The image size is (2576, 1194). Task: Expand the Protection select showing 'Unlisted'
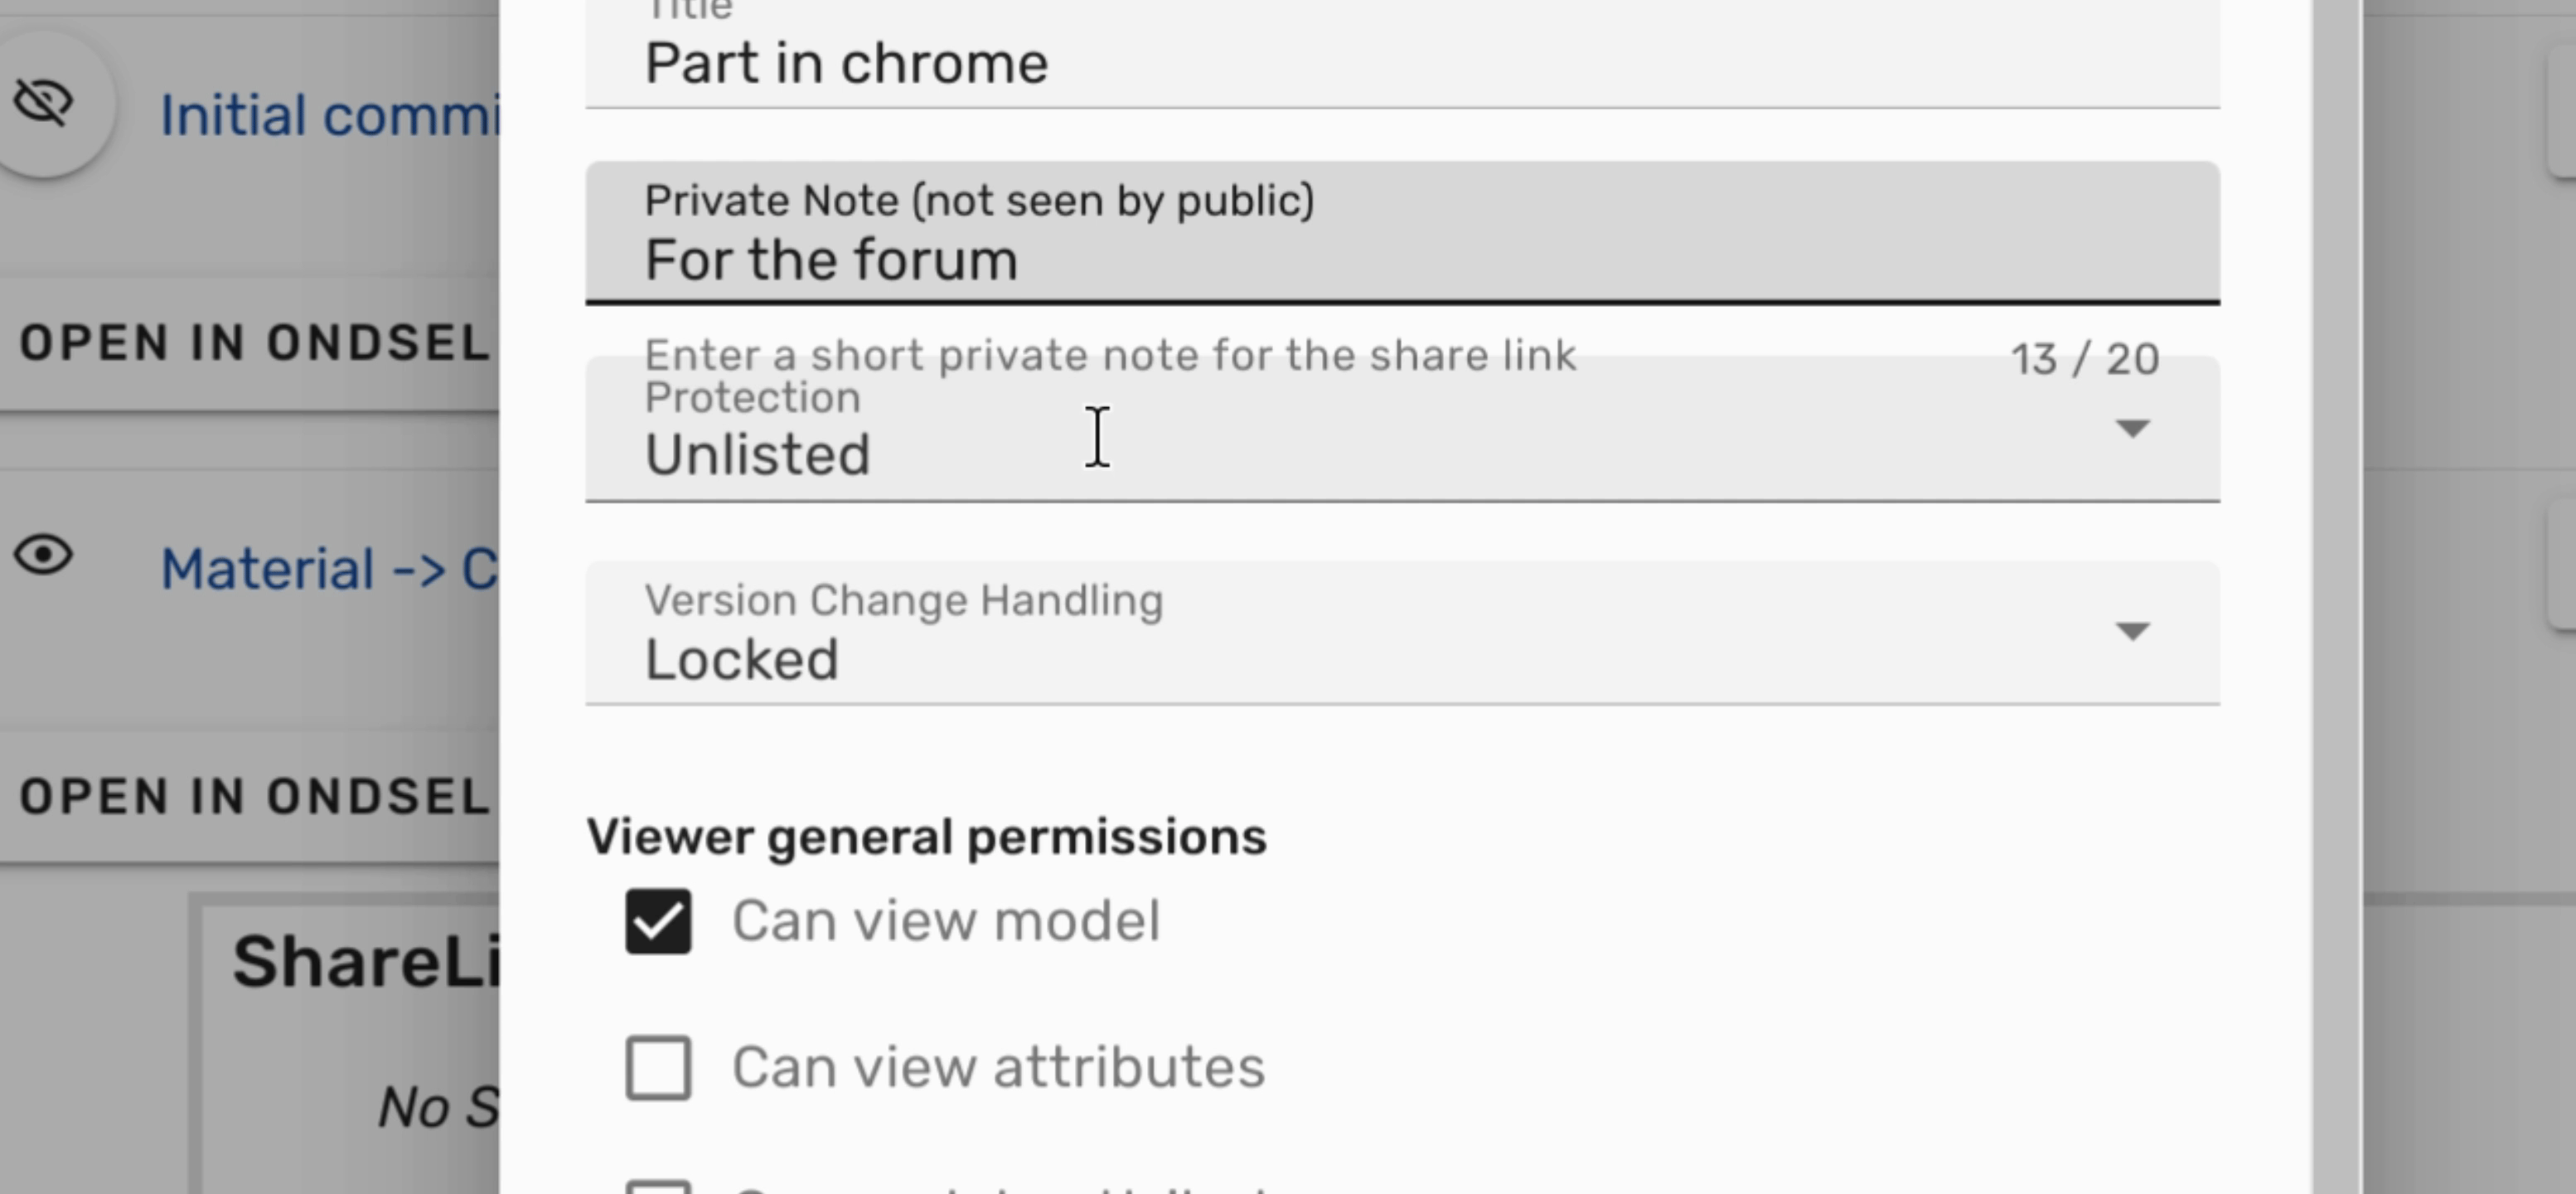pos(1300,452)
